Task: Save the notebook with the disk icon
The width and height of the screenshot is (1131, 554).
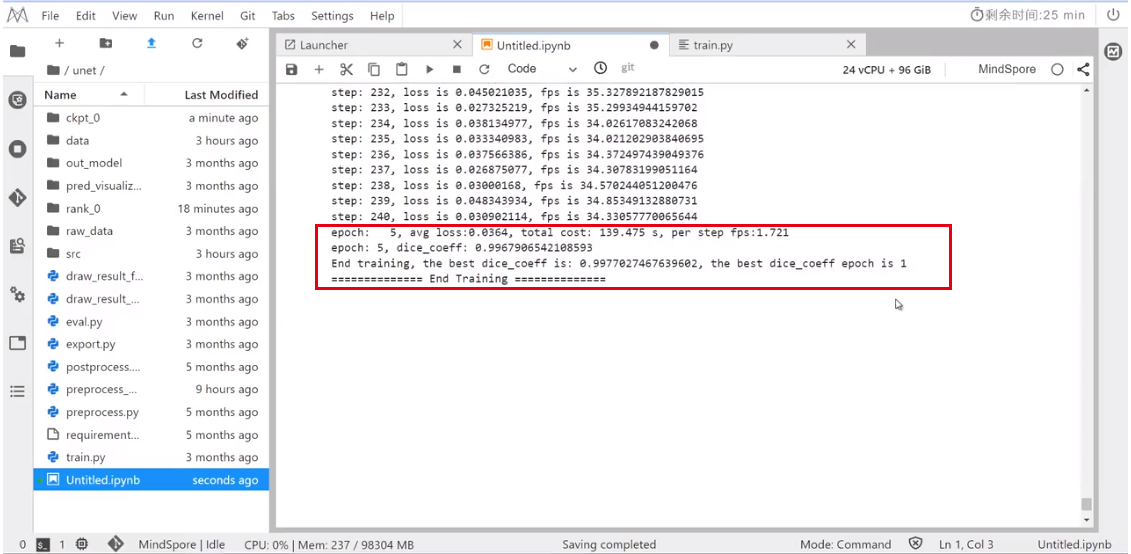Action: pyautogui.click(x=291, y=69)
